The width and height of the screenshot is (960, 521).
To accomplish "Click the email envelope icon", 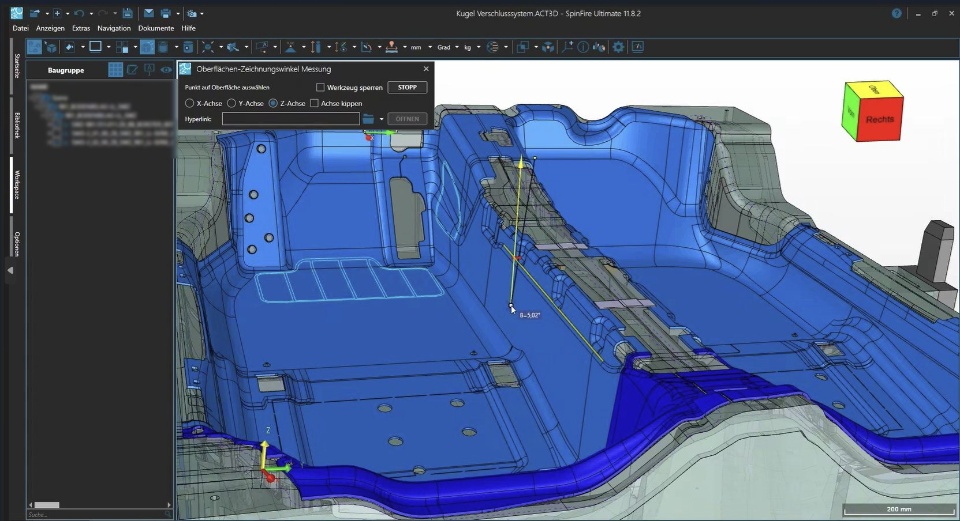I will pos(148,13).
